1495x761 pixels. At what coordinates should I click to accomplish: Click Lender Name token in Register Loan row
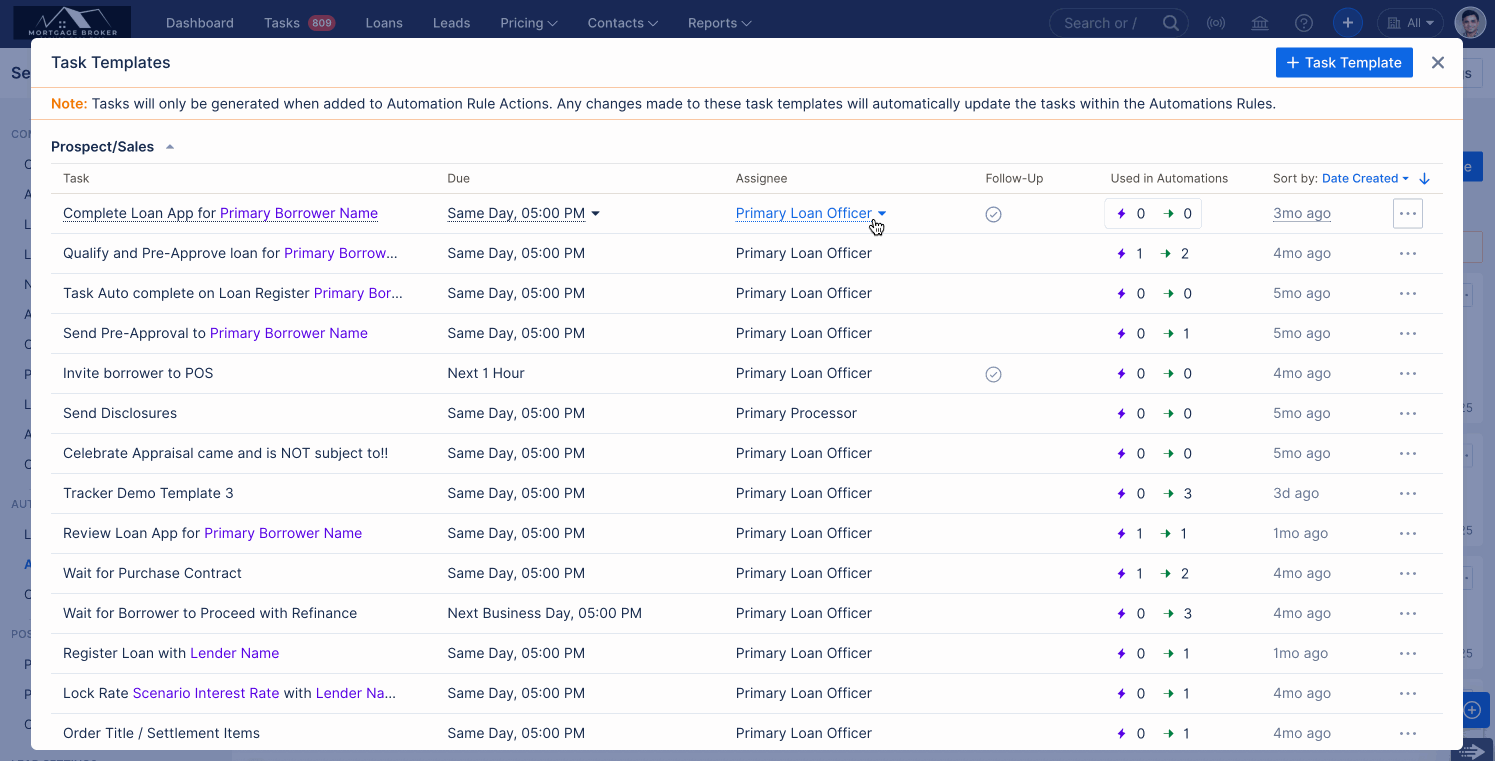(x=235, y=653)
